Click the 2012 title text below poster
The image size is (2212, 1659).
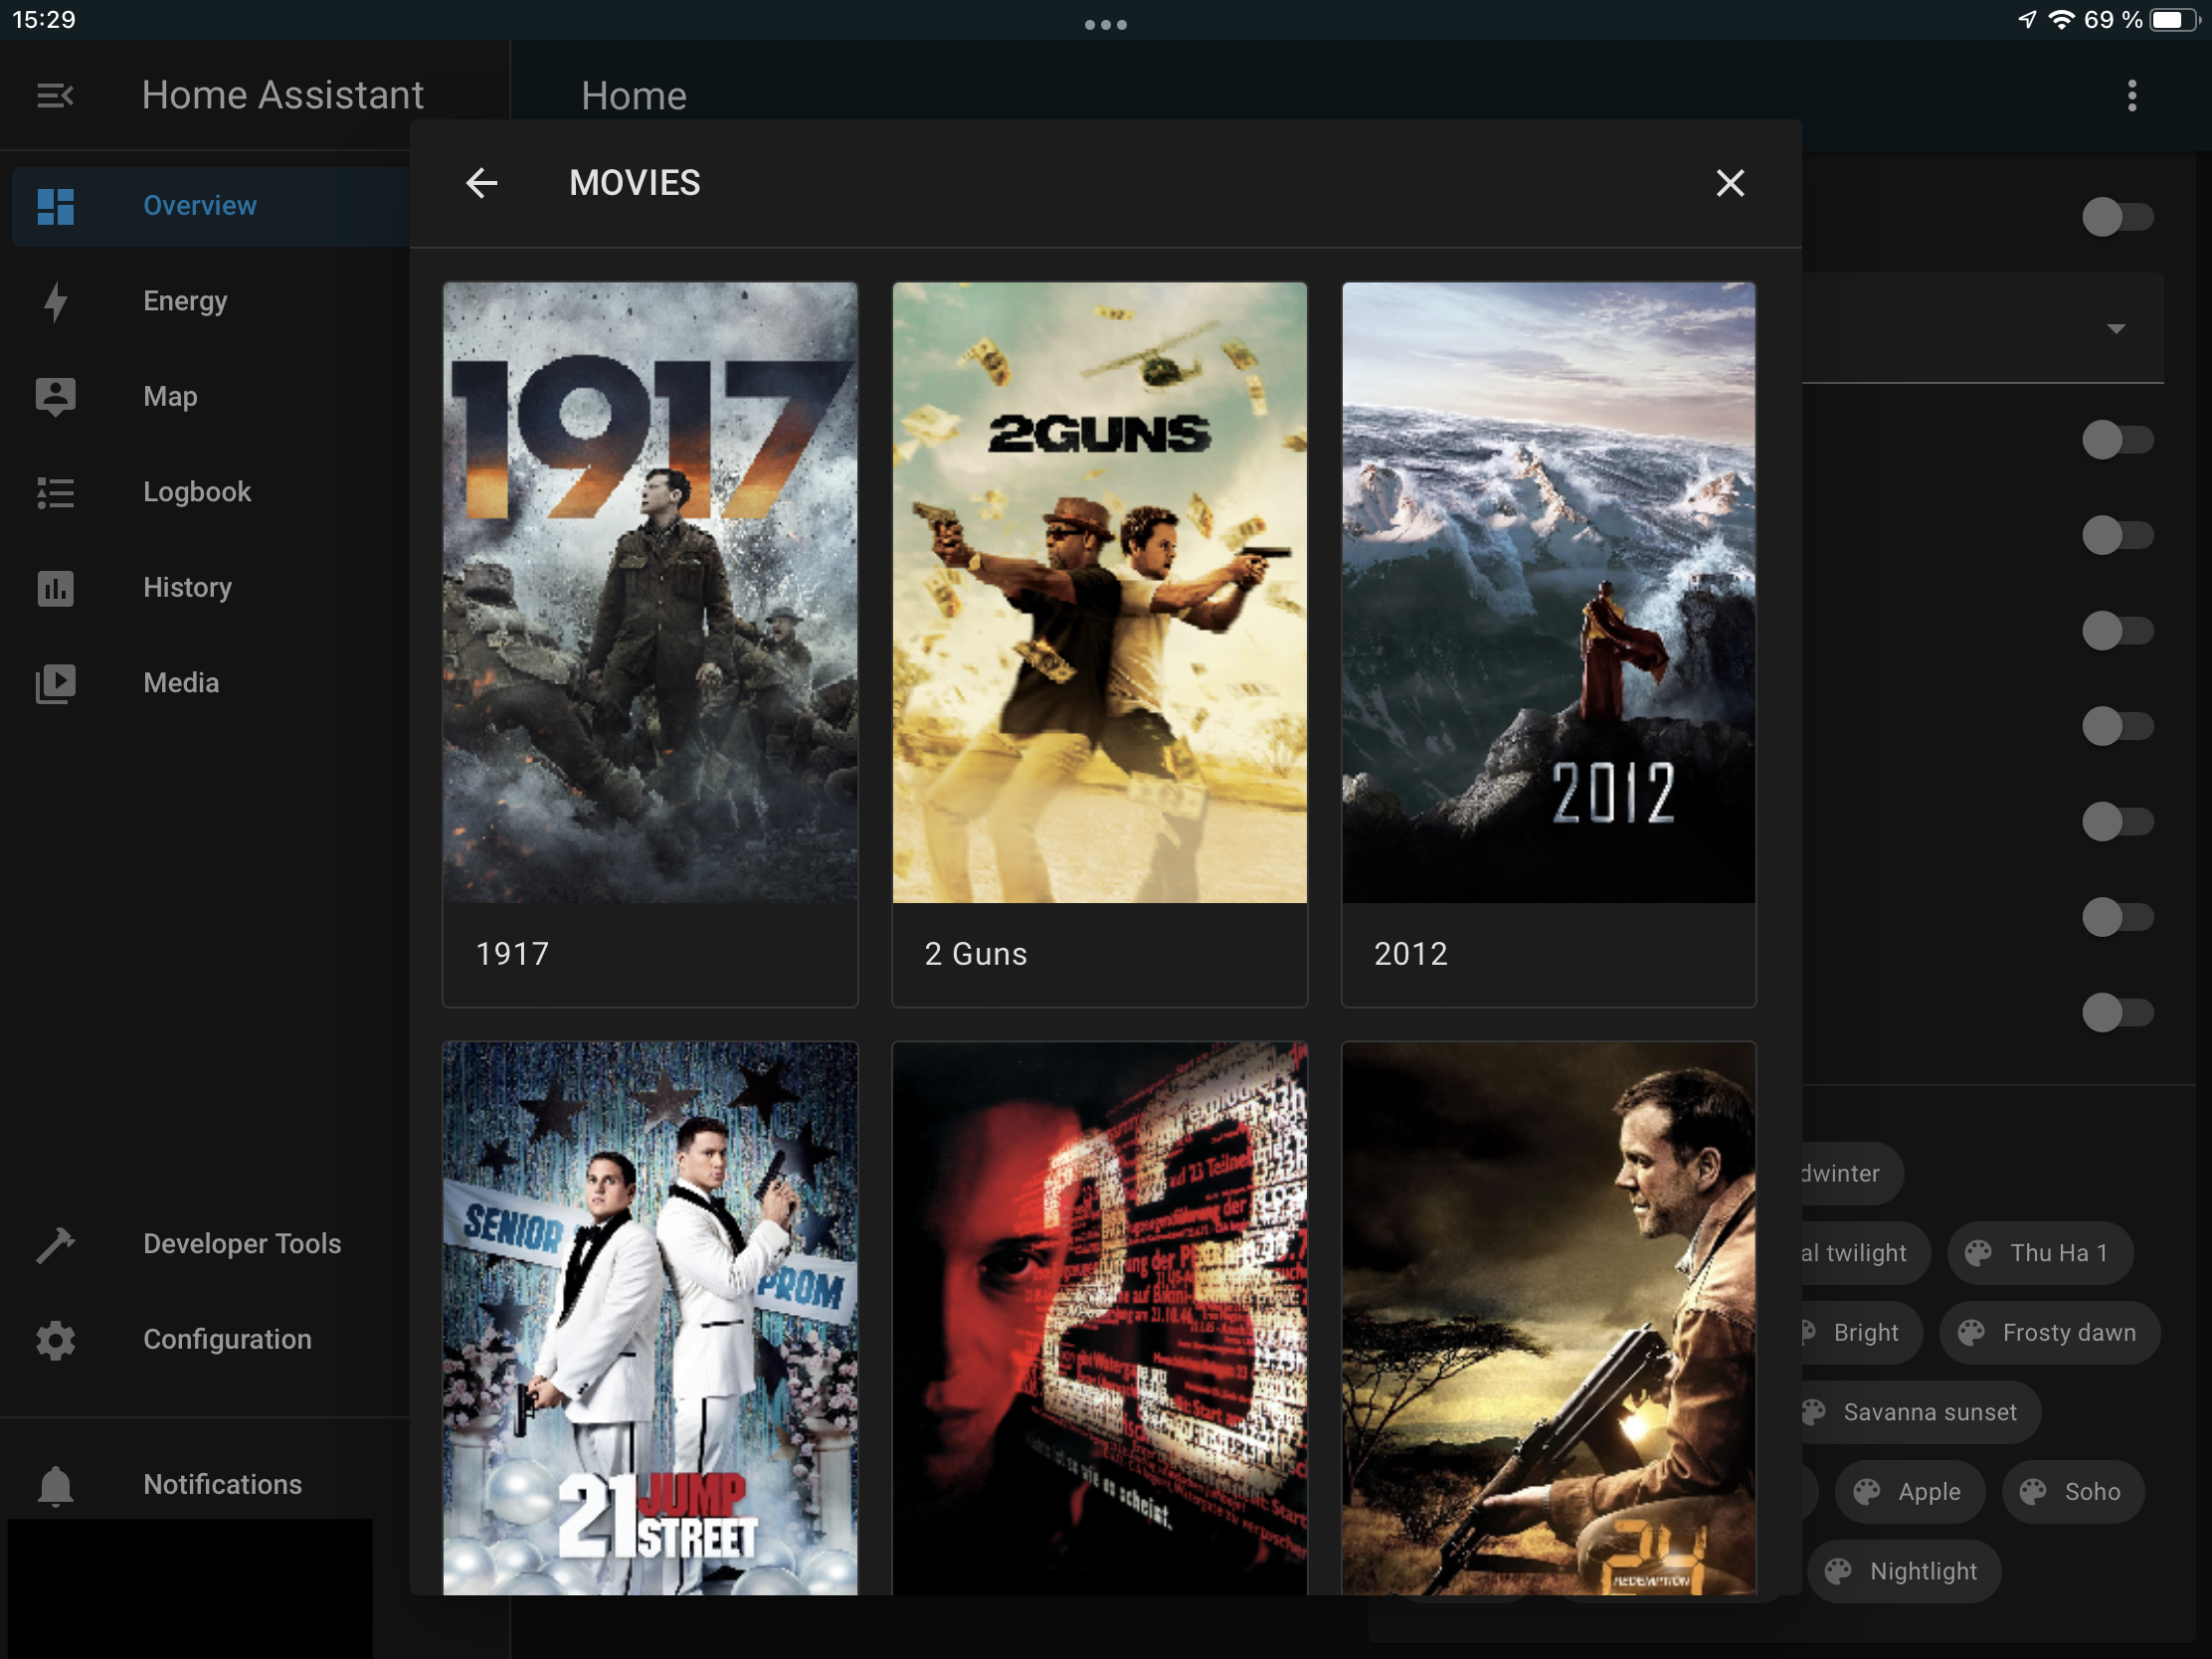pyautogui.click(x=1411, y=954)
